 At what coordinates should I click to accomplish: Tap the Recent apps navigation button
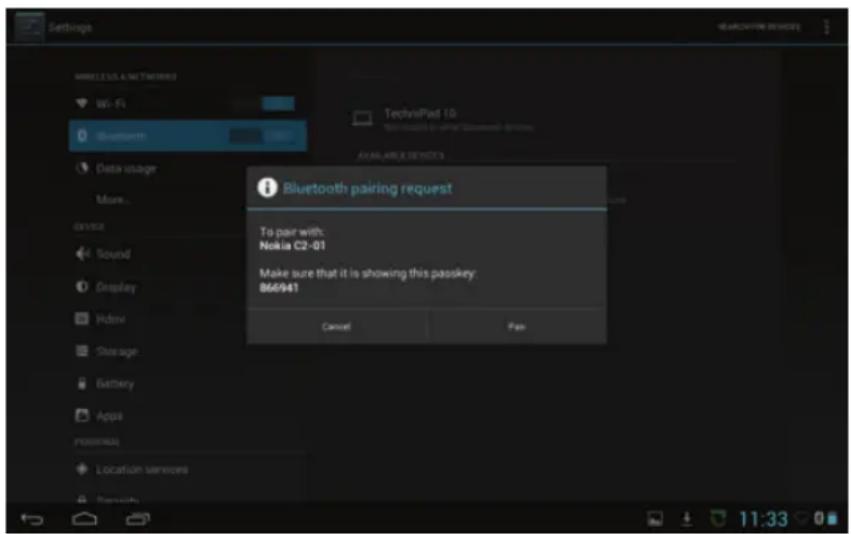[138, 519]
